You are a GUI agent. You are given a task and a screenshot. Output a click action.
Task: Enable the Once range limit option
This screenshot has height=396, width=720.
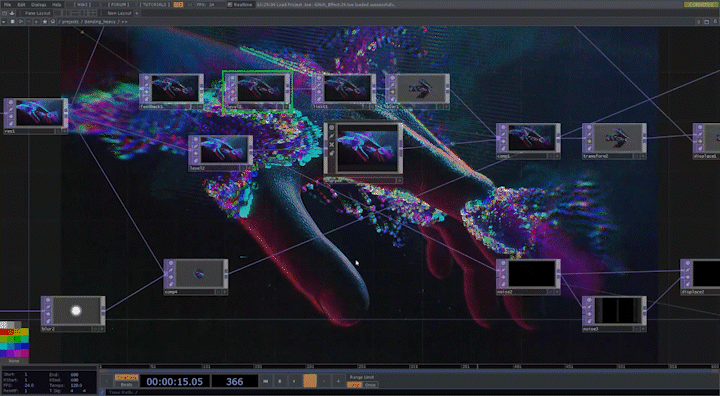tap(370, 385)
